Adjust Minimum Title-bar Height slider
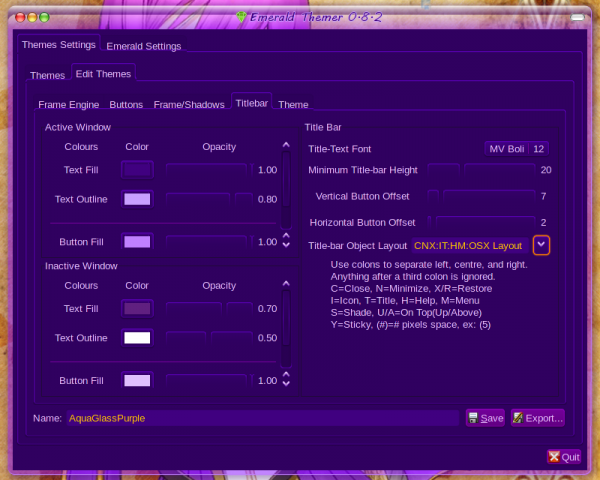 (481, 170)
